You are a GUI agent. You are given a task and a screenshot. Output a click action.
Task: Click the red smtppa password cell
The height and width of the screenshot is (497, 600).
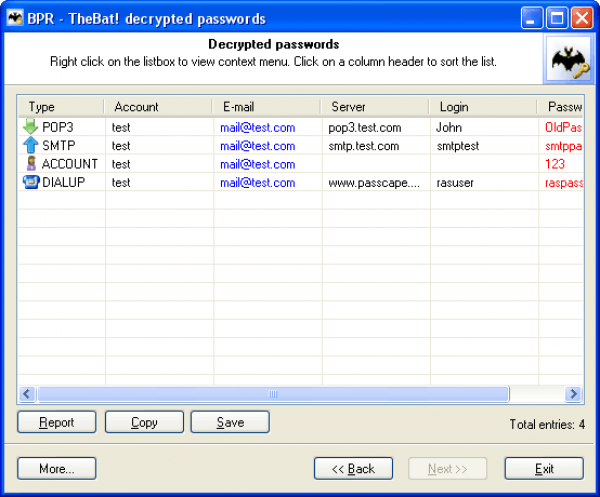[x=563, y=146]
